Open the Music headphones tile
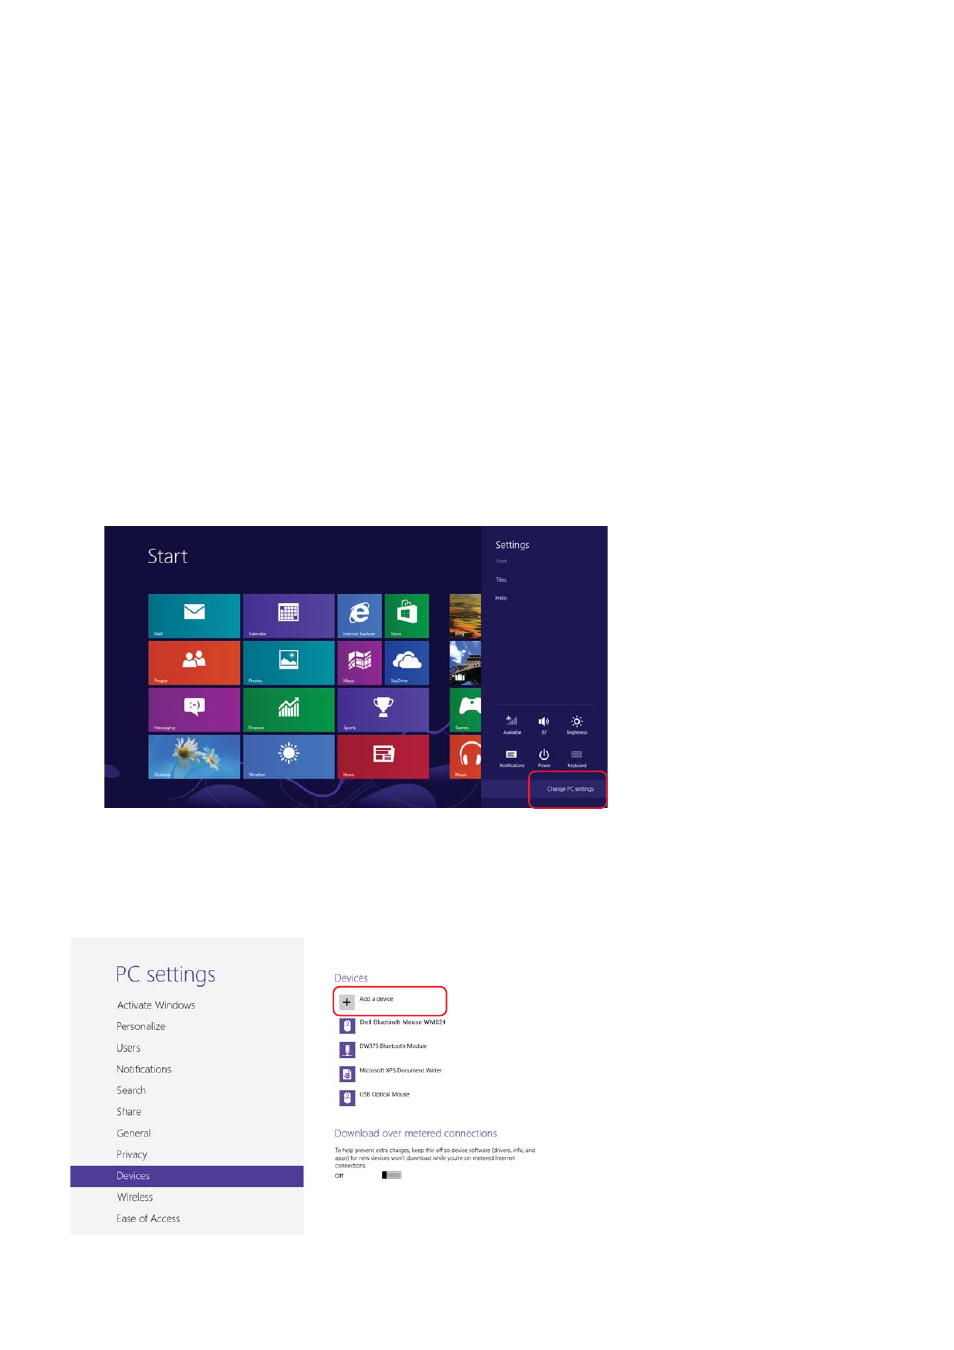 [465, 757]
